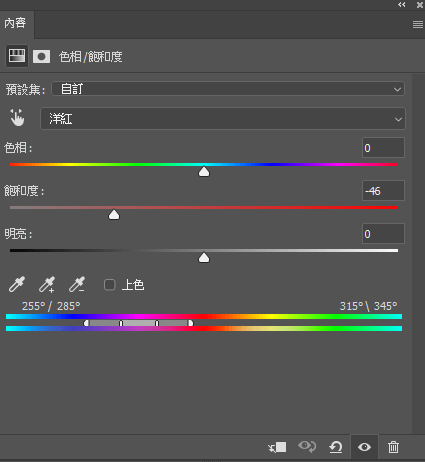Click the 明亮 label
The image size is (425, 462).
pos(18,234)
